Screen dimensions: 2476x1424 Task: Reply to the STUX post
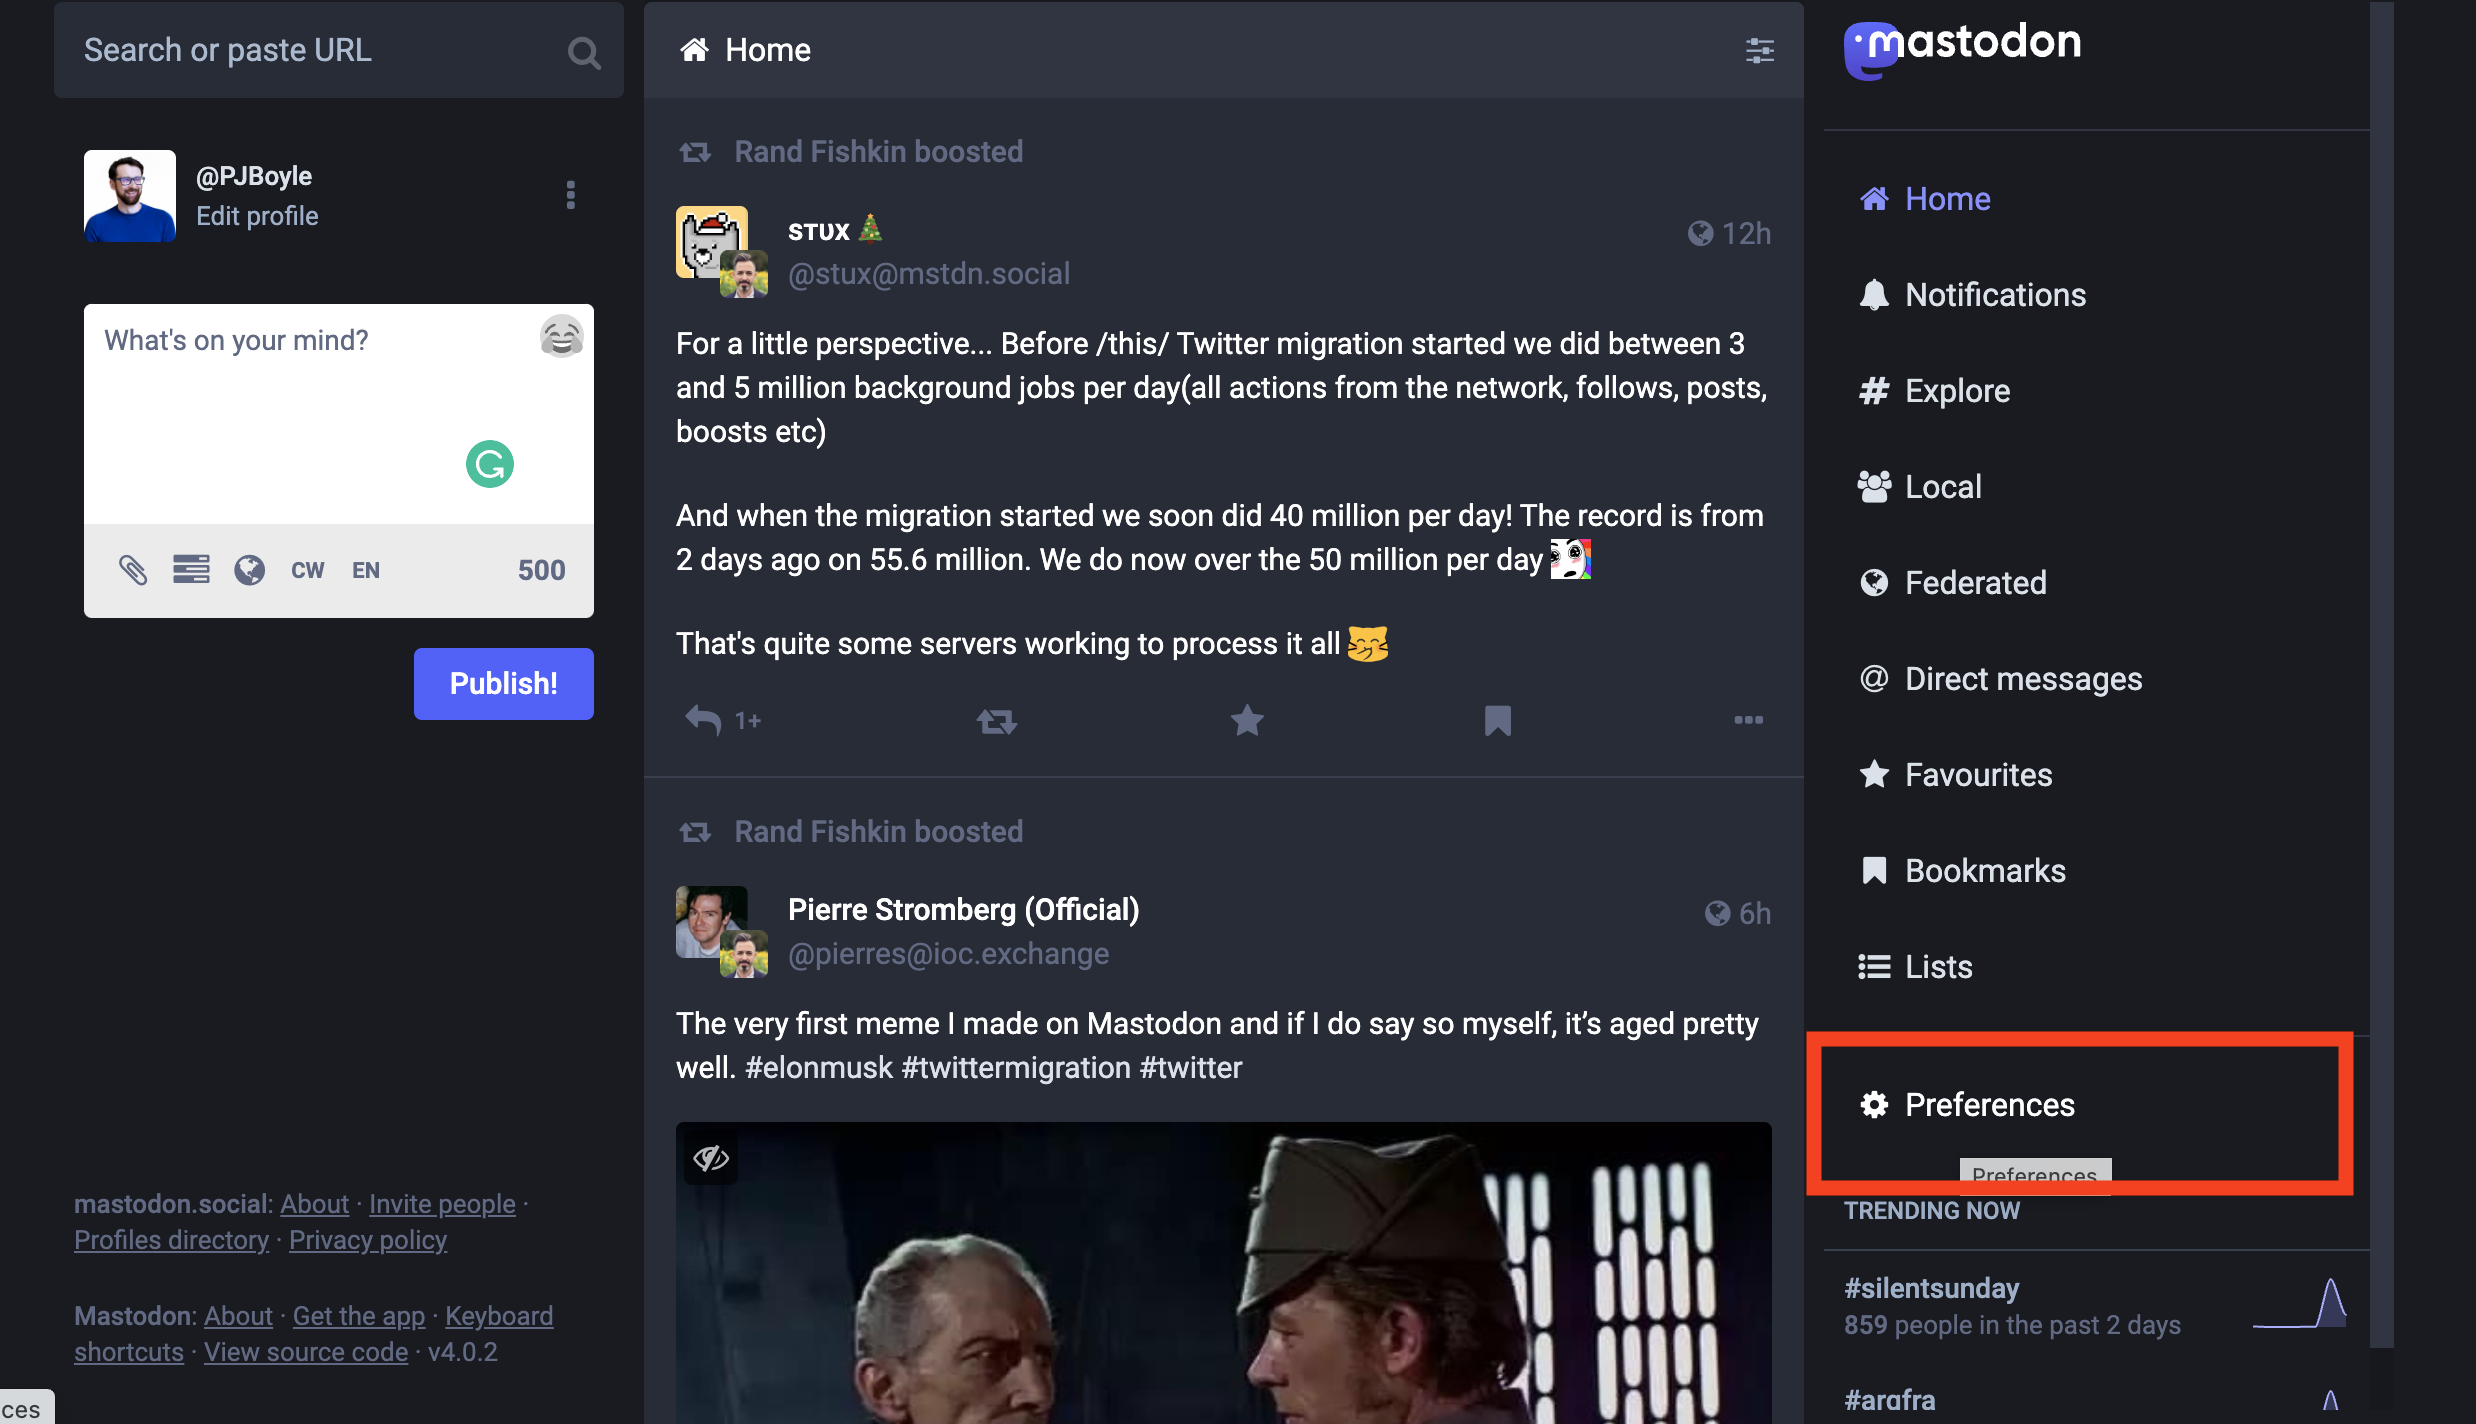tap(703, 721)
